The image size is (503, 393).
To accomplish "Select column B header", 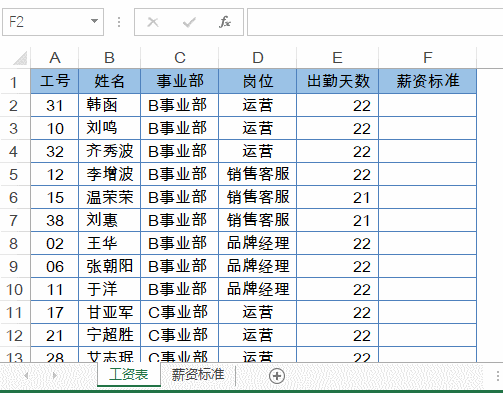I will pos(109,58).
